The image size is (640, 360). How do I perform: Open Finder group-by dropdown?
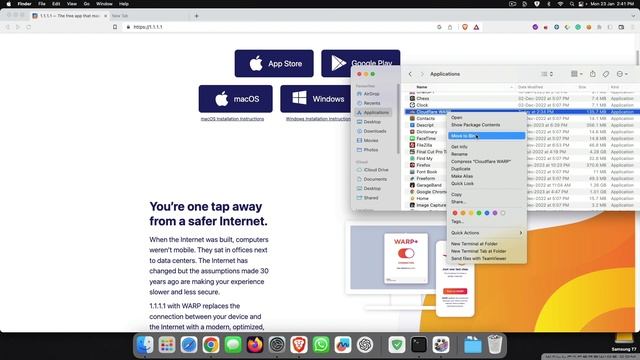(577, 74)
